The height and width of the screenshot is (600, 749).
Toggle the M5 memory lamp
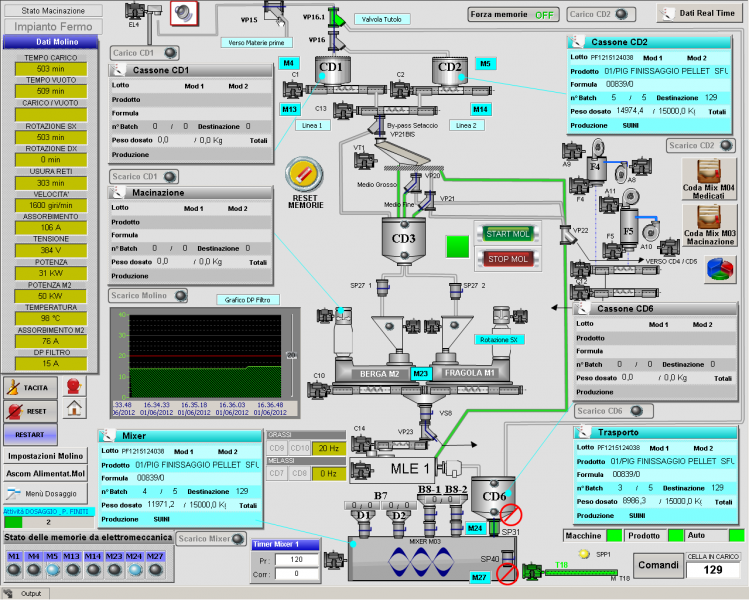52,569
